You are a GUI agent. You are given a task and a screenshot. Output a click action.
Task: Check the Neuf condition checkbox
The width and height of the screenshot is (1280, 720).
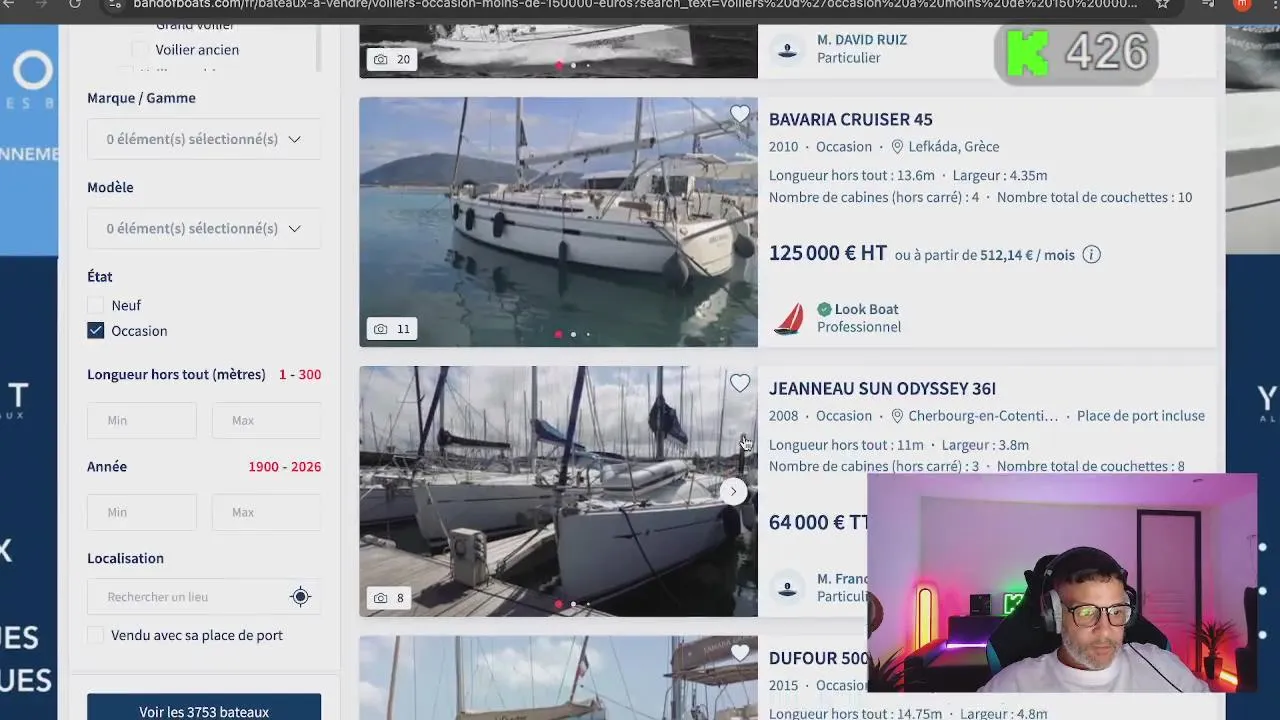click(x=95, y=305)
